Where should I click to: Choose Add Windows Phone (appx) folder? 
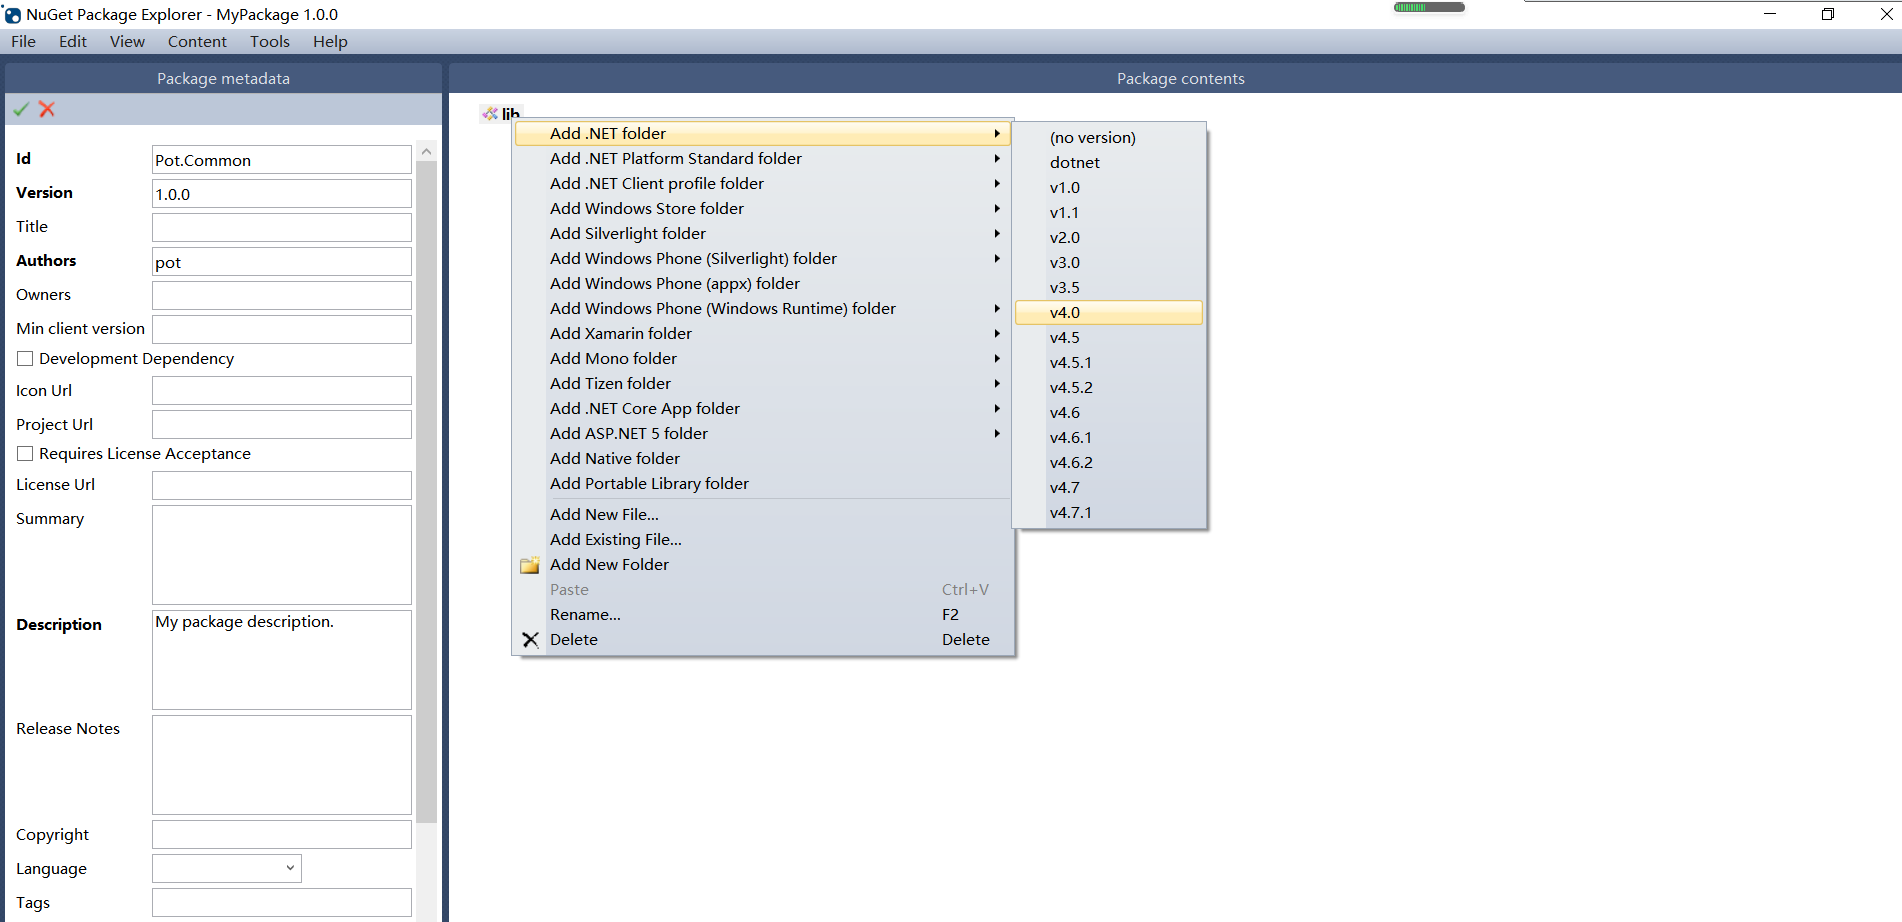point(763,284)
